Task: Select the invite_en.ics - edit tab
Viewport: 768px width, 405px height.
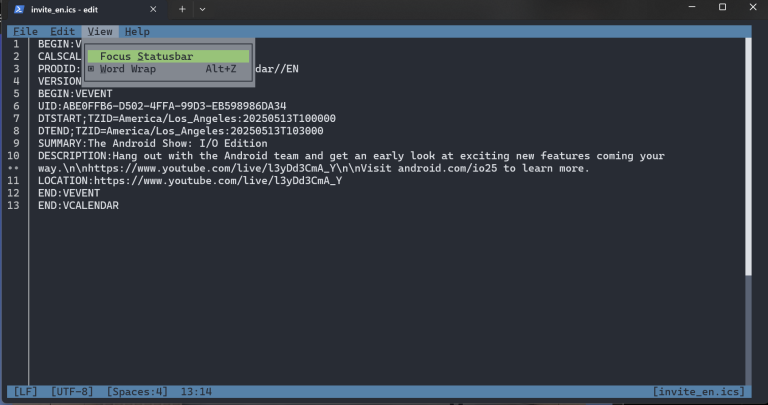Action: click(86, 9)
